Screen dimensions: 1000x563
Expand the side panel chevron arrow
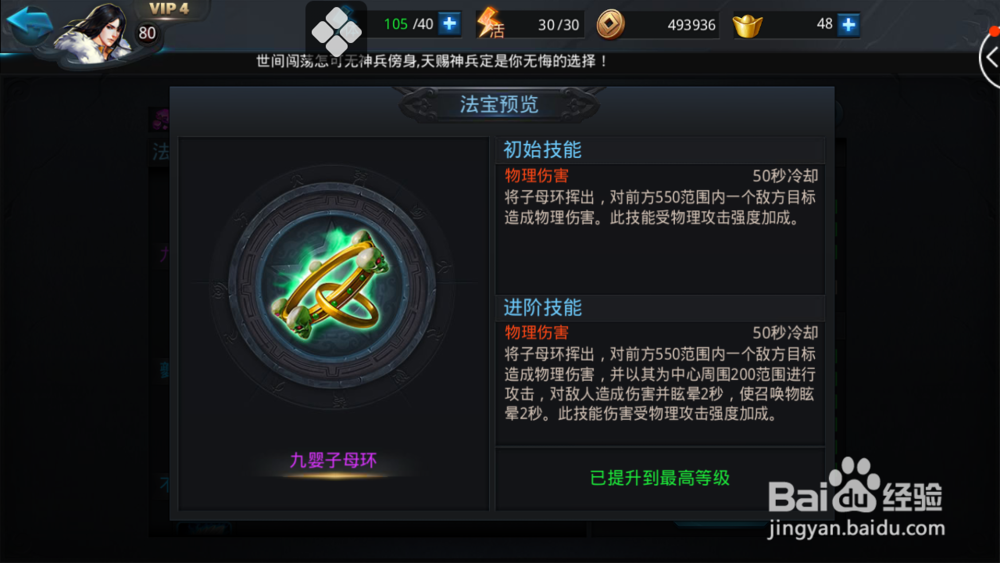point(990,58)
